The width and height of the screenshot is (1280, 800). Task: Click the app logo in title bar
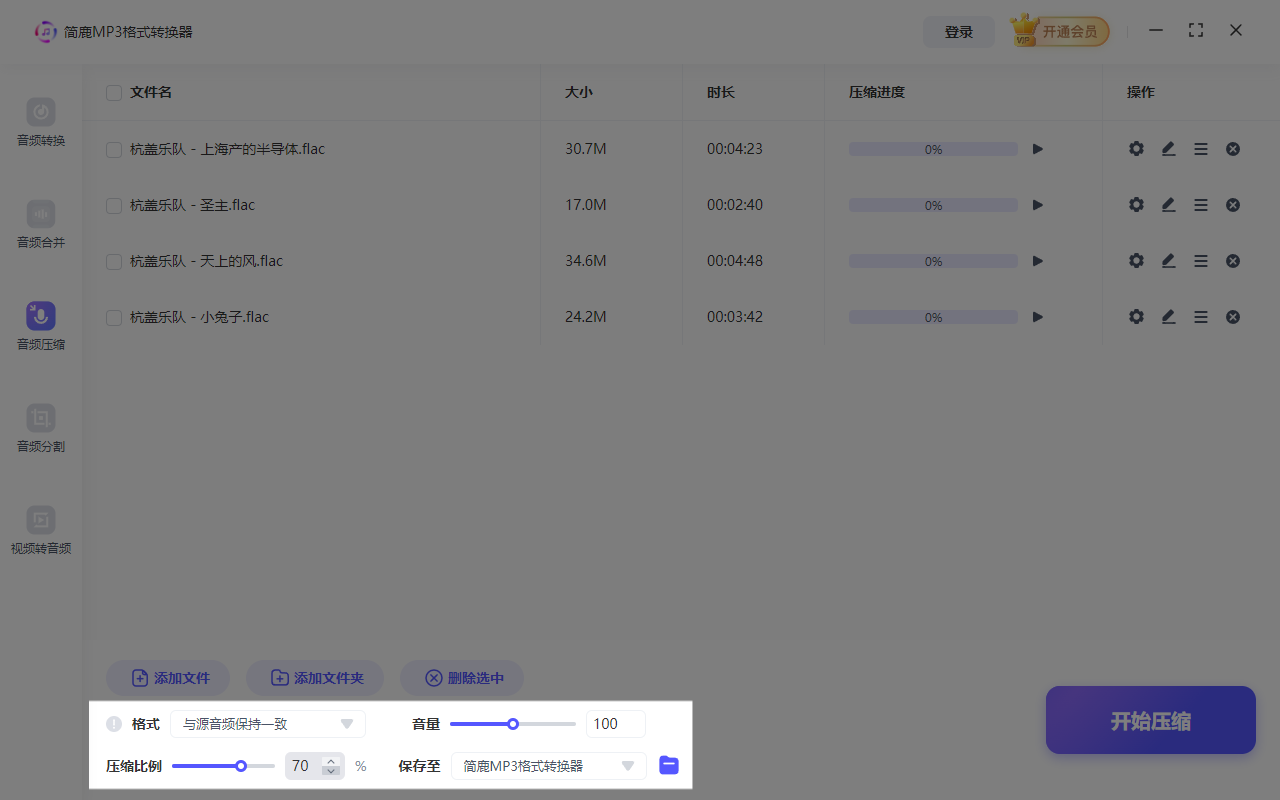click(46, 32)
